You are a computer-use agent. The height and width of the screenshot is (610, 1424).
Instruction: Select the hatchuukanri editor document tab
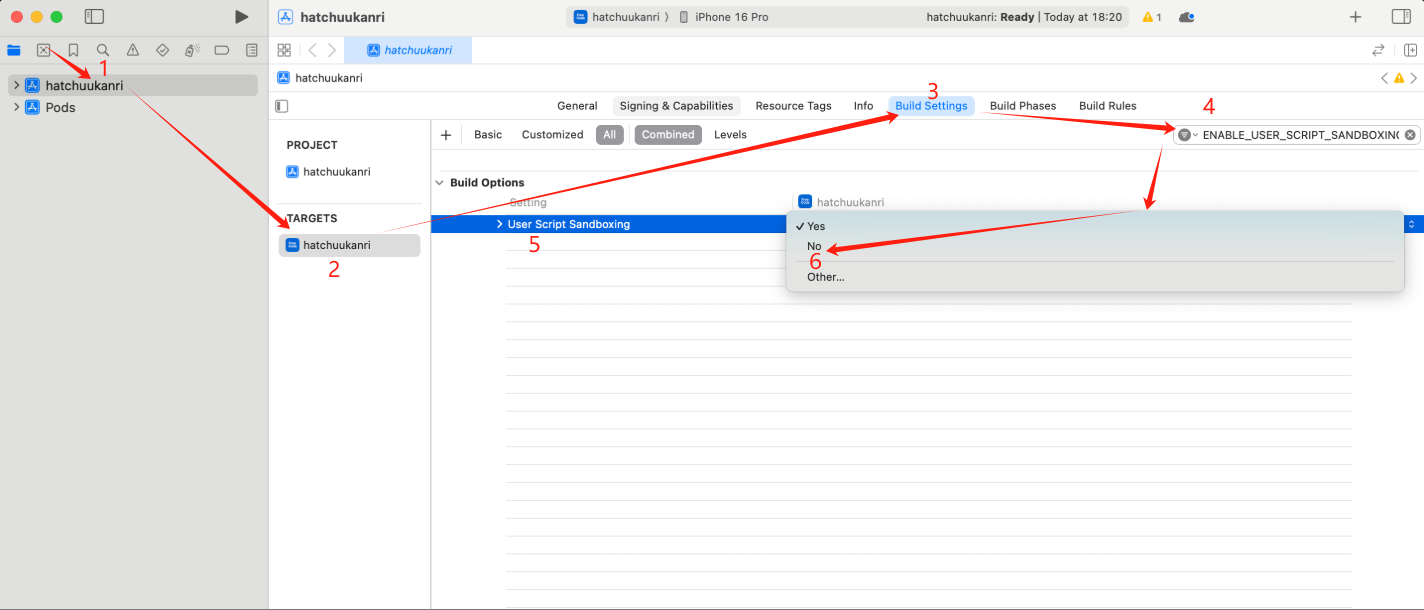[x=407, y=50]
